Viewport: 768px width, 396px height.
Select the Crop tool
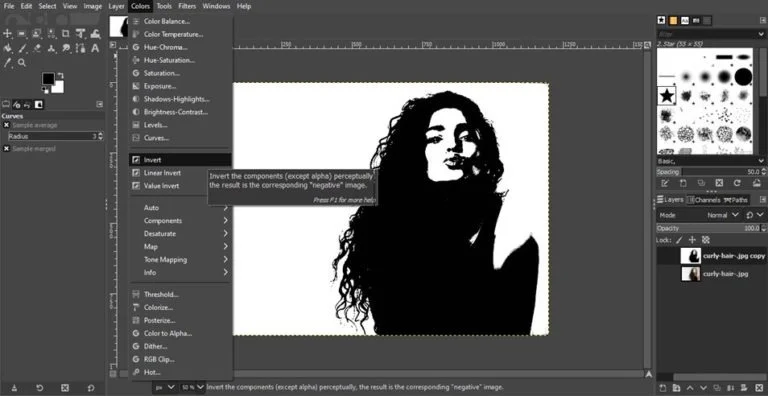point(65,33)
